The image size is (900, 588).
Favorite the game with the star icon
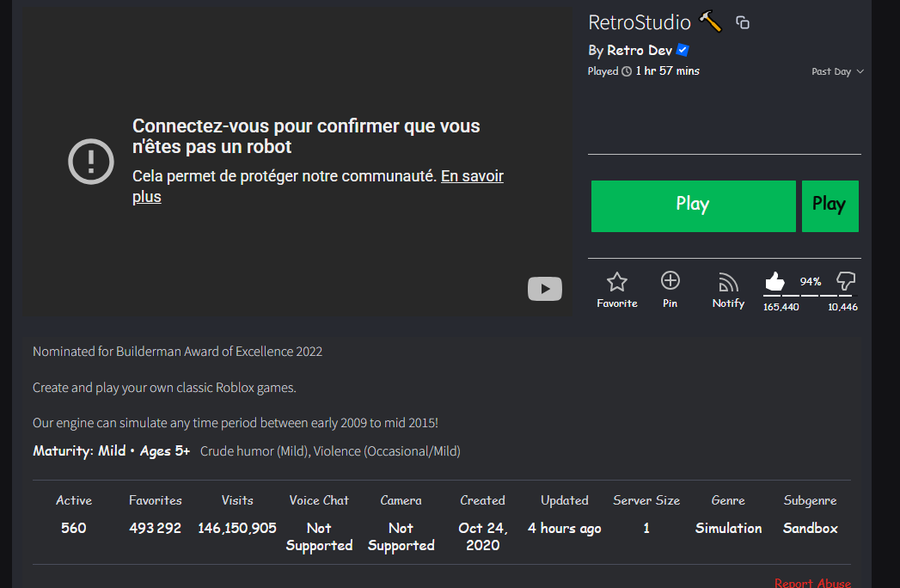click(x=617, y=282)
